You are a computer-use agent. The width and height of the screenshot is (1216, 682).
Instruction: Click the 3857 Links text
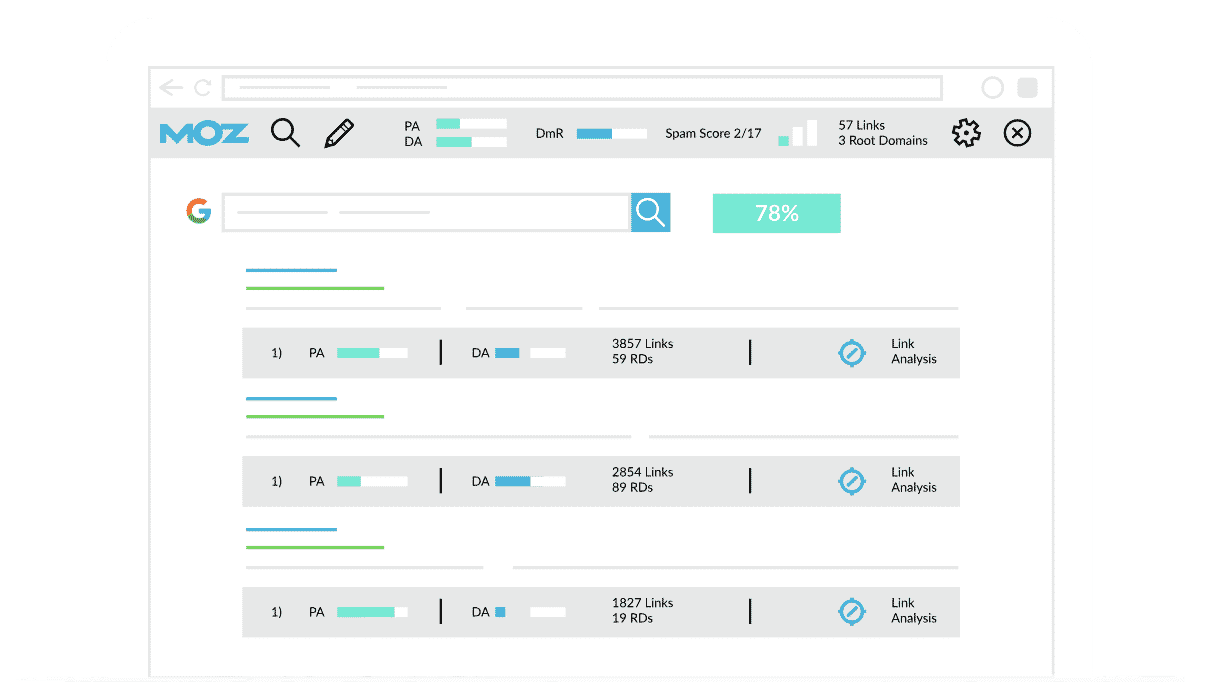(643, 344)
